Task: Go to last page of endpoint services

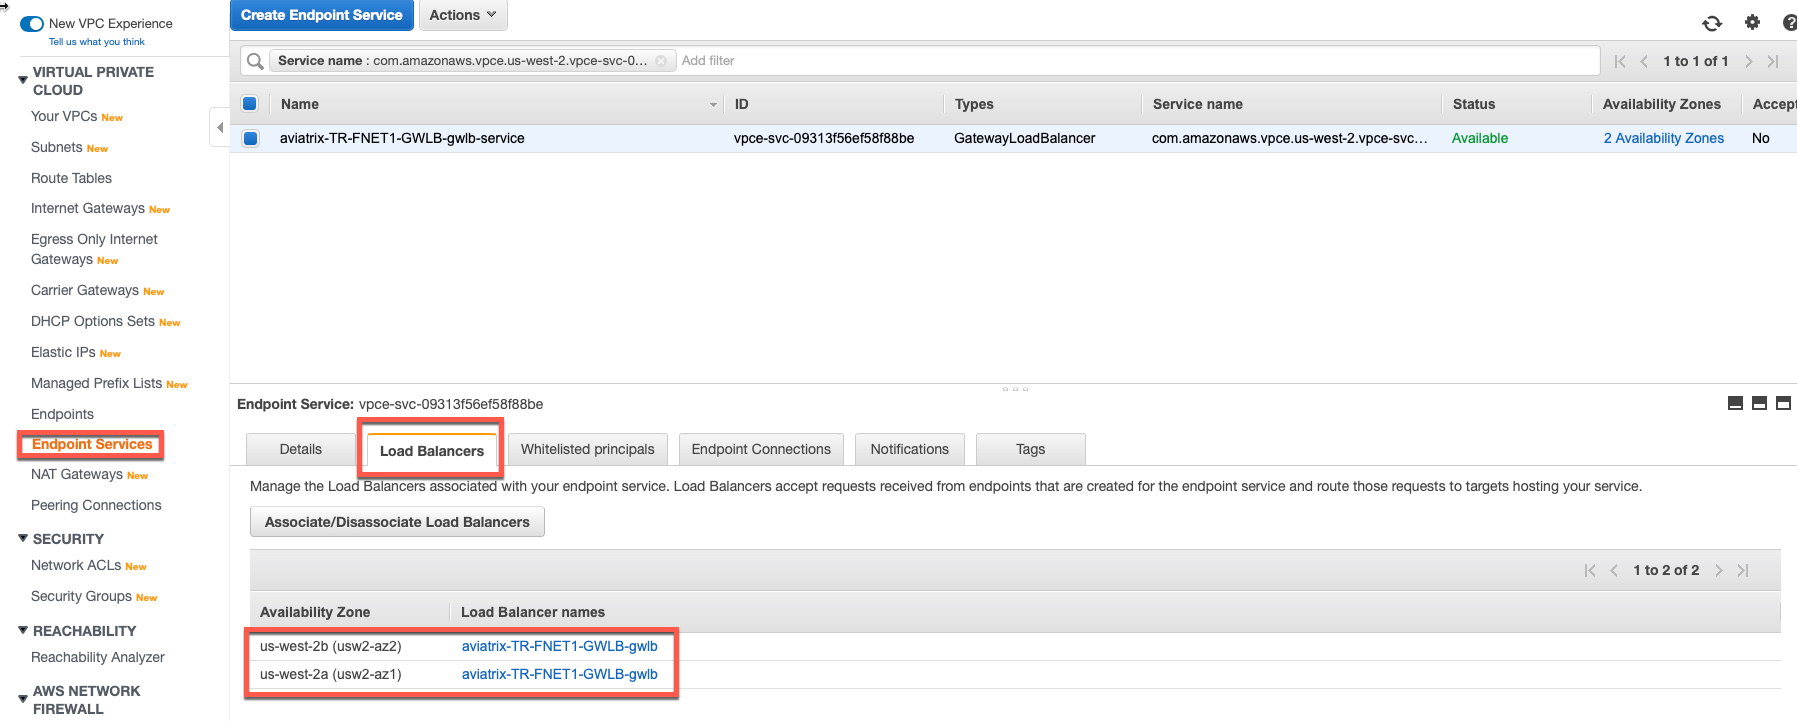Action: pyautogui.click(x=1773, y=61)
